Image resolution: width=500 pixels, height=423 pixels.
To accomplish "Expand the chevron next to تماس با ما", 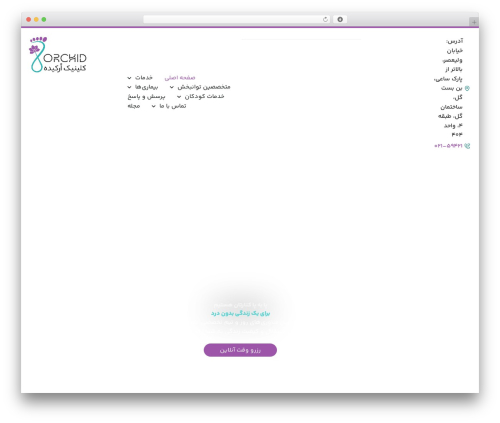I will (153, 106).
